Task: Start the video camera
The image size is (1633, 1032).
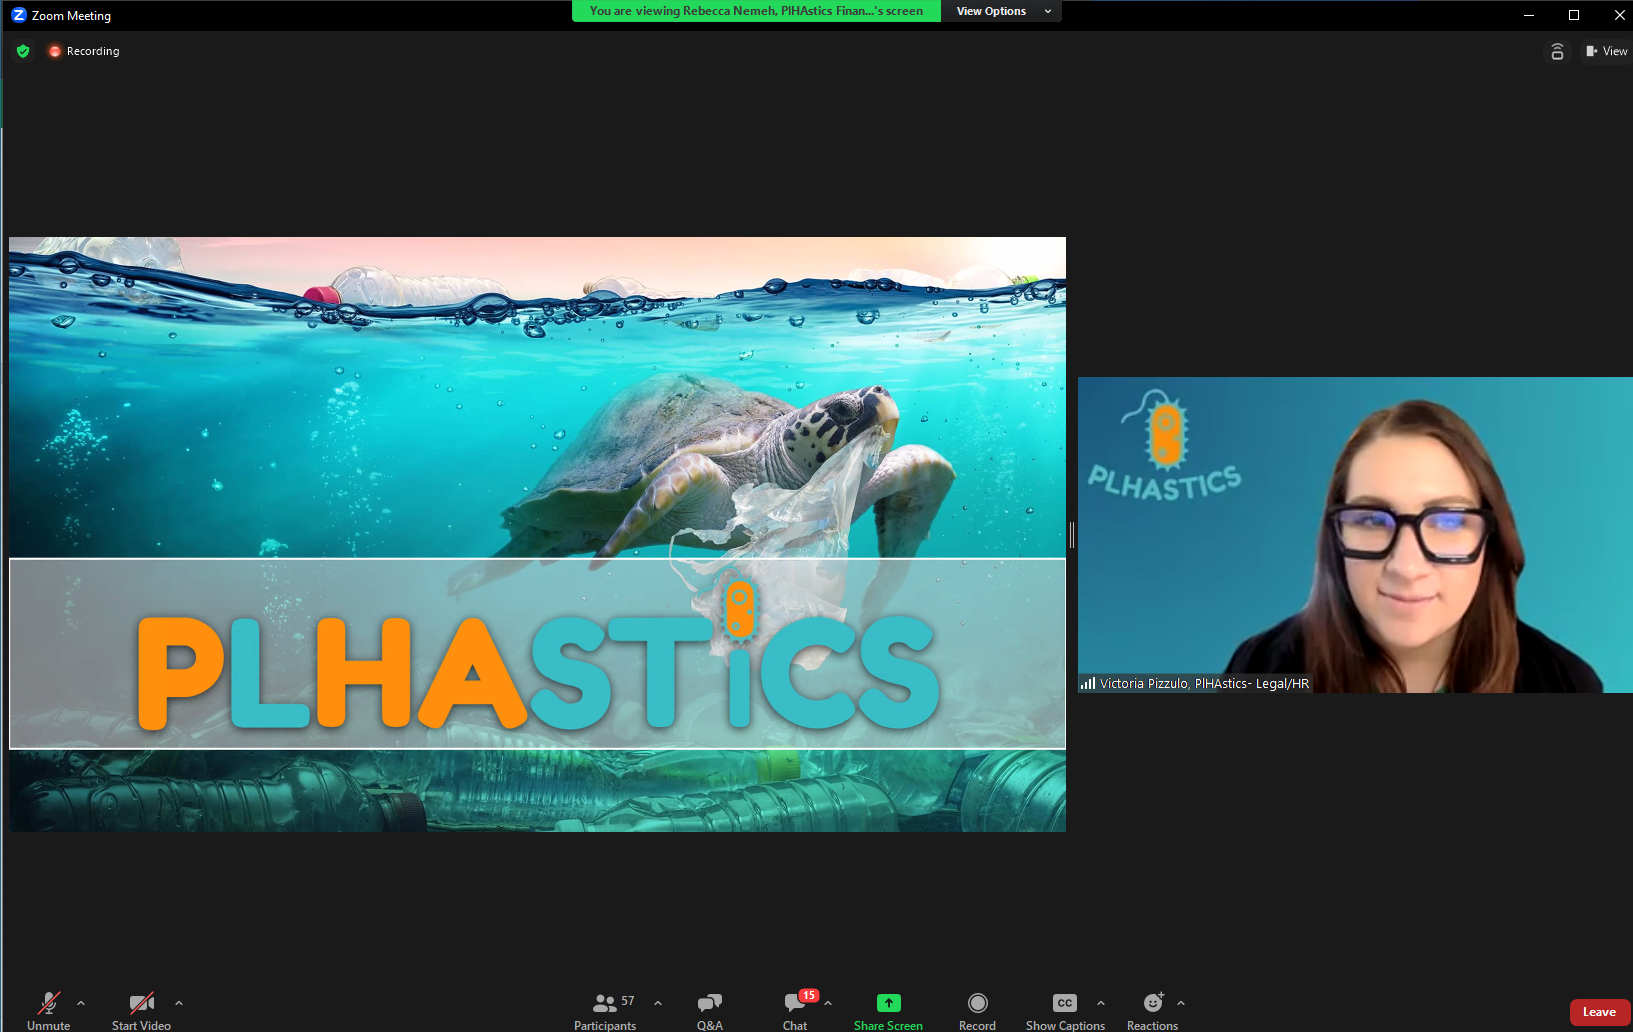Action: pos(141,1010)
